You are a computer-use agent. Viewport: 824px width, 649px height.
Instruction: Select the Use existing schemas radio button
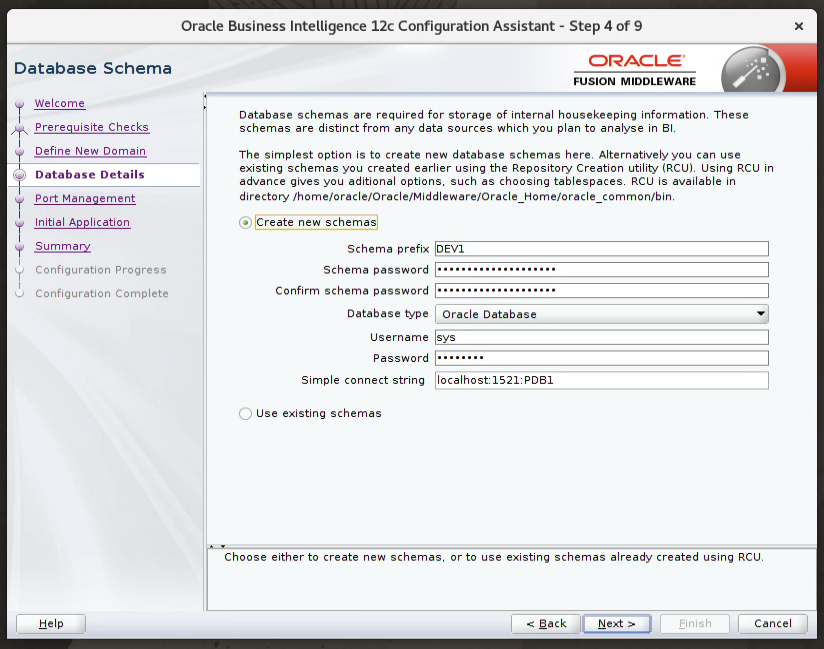click(x=245, y=414)
